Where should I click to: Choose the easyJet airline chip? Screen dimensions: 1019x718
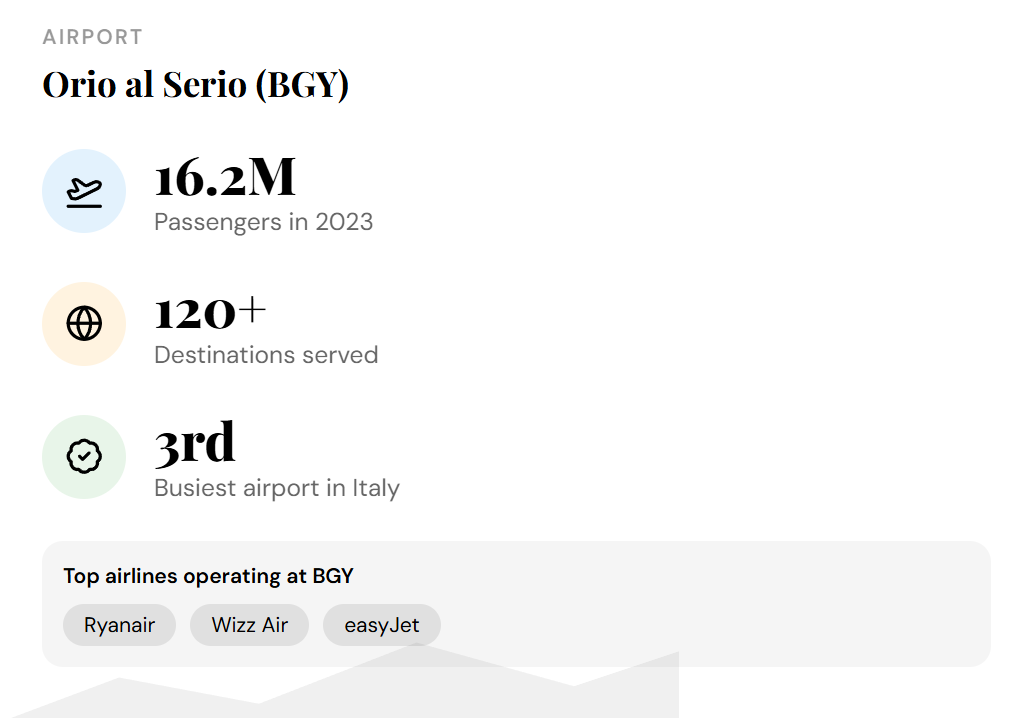tap(381, 625)
